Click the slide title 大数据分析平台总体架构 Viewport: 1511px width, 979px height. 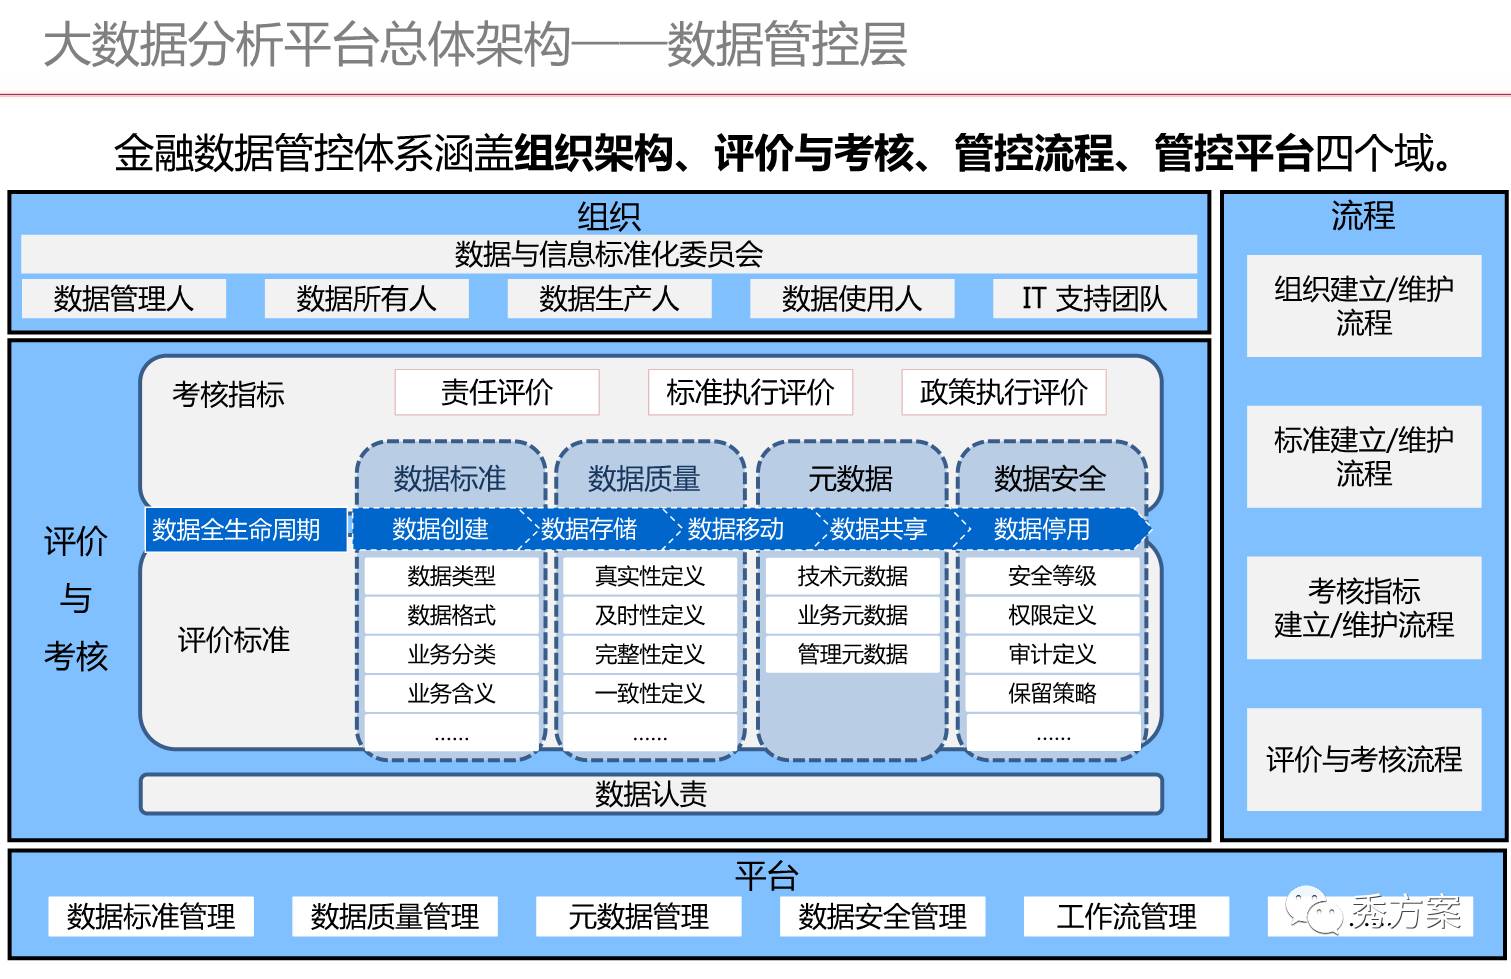(307, 47)
